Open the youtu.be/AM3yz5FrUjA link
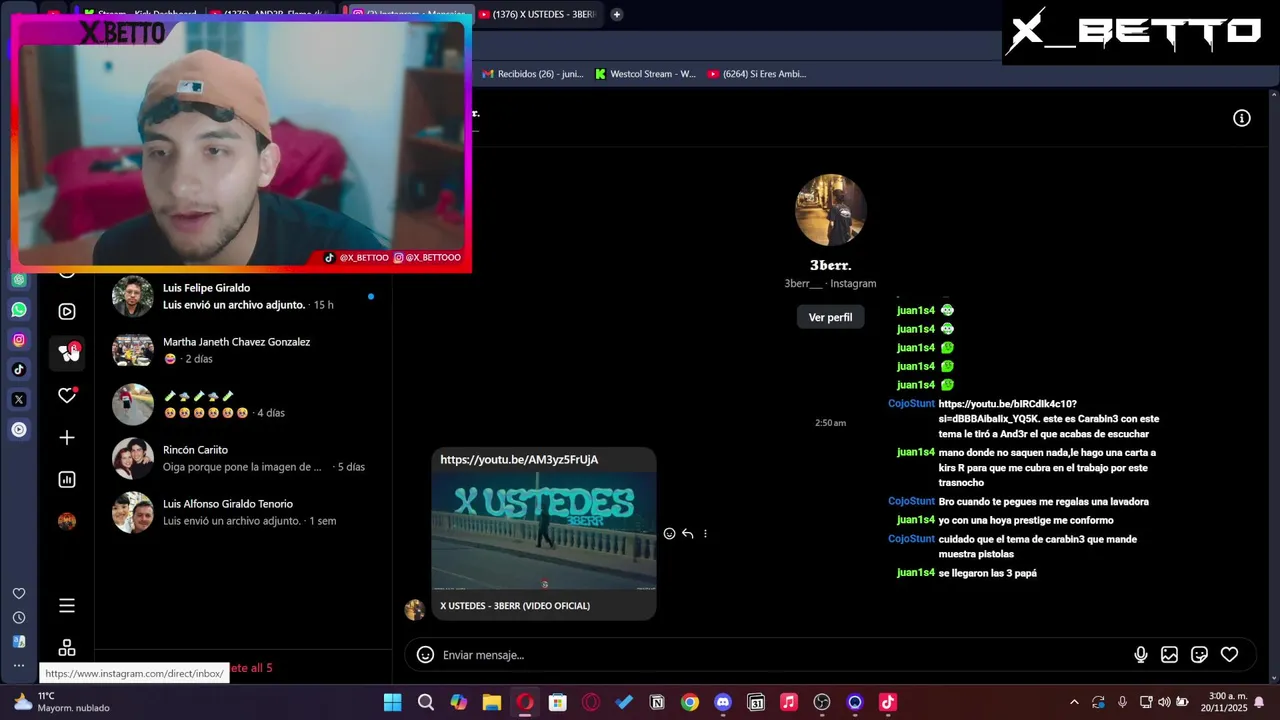This screenshot has height=720, width=1280. pyautogui.click(x=519, y=460)
